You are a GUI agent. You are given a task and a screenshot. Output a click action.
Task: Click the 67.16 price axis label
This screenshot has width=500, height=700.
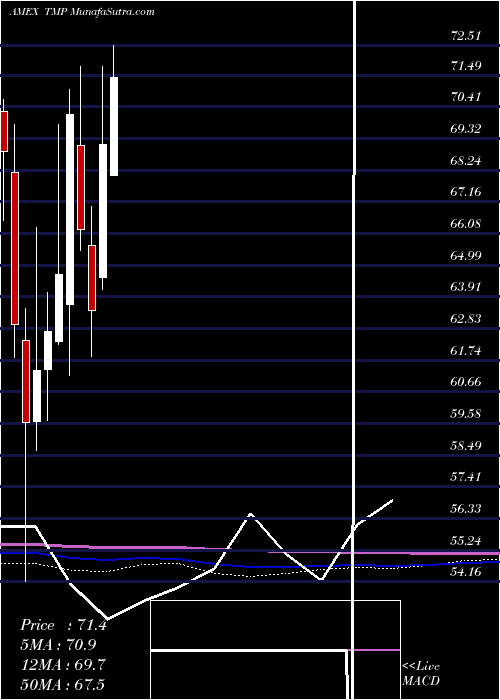coord(467,192)
